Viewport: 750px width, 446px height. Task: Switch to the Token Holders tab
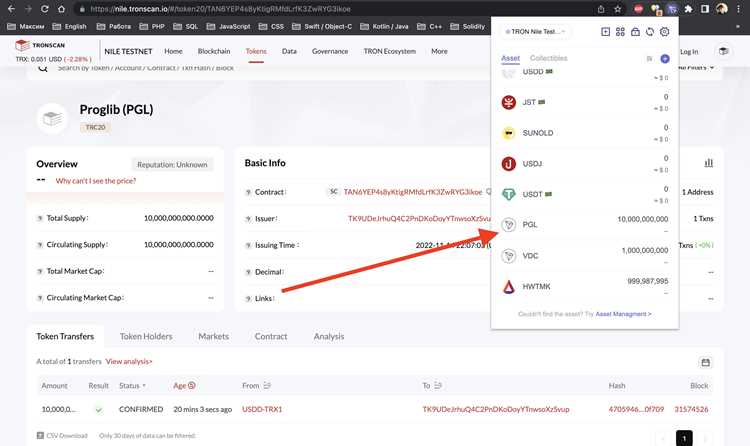click(146, 336)
